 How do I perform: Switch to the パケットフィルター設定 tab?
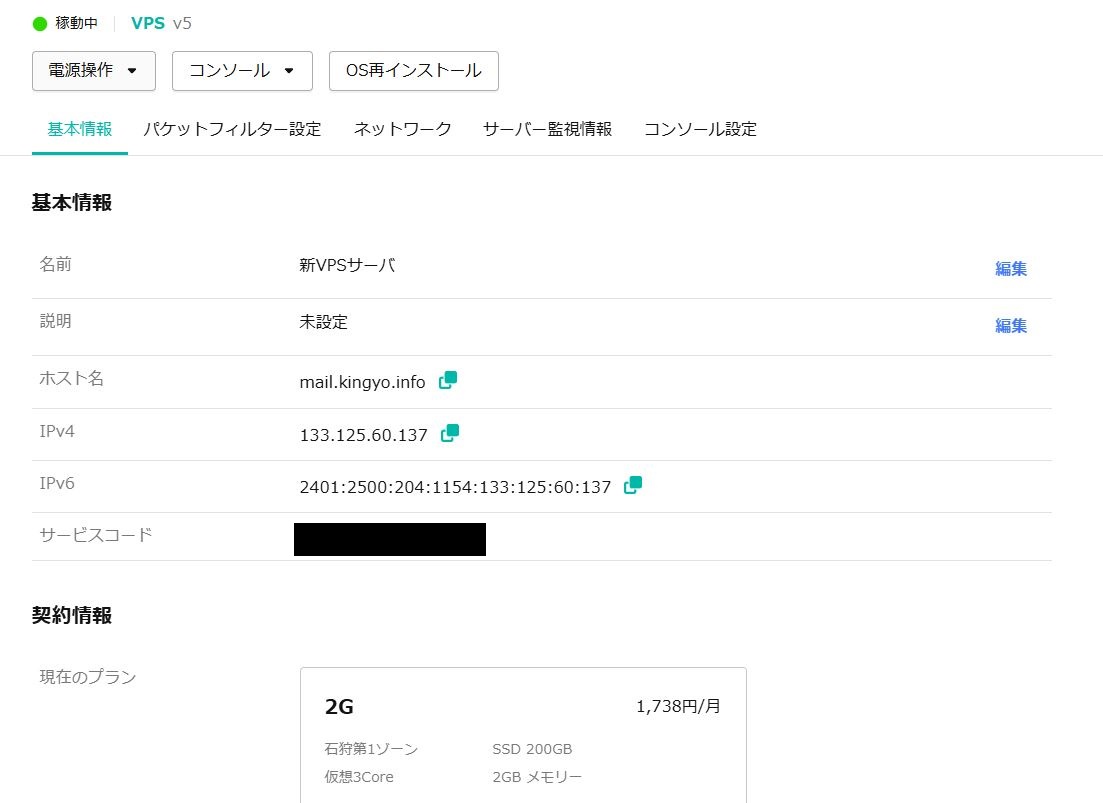pyautogui.click(x=232, y=129)
